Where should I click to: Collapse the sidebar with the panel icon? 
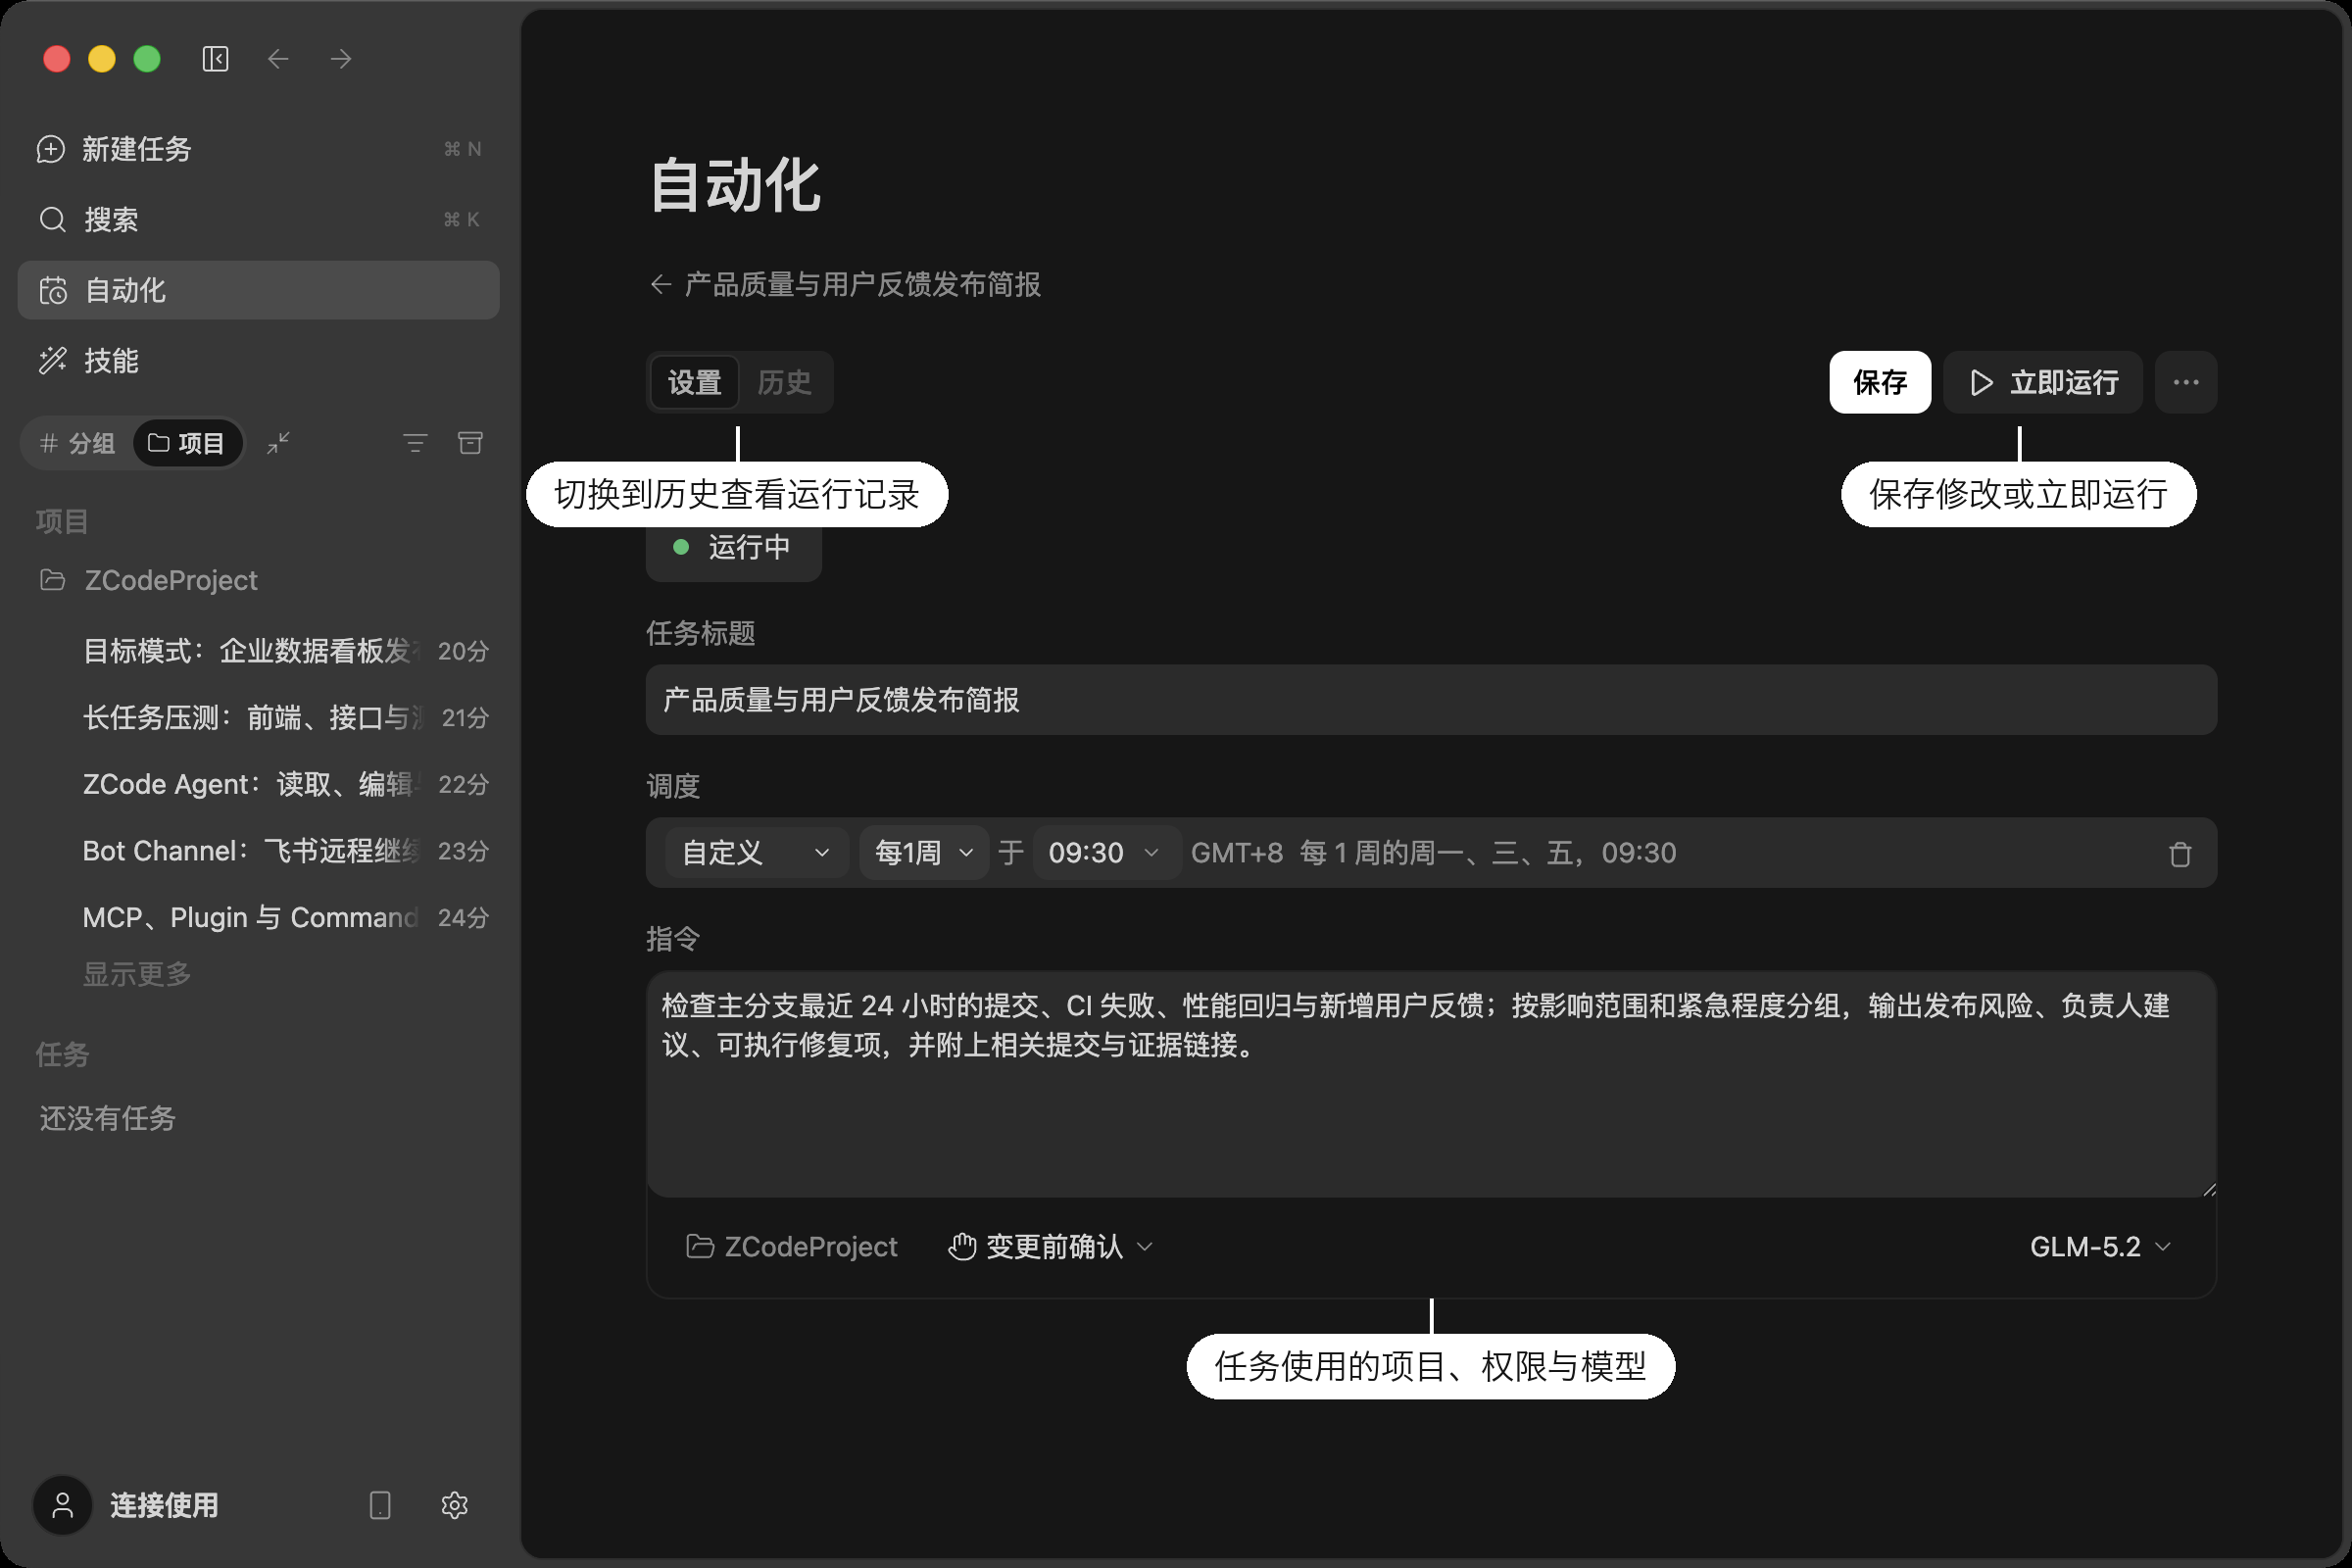click(x=215, y=59)
